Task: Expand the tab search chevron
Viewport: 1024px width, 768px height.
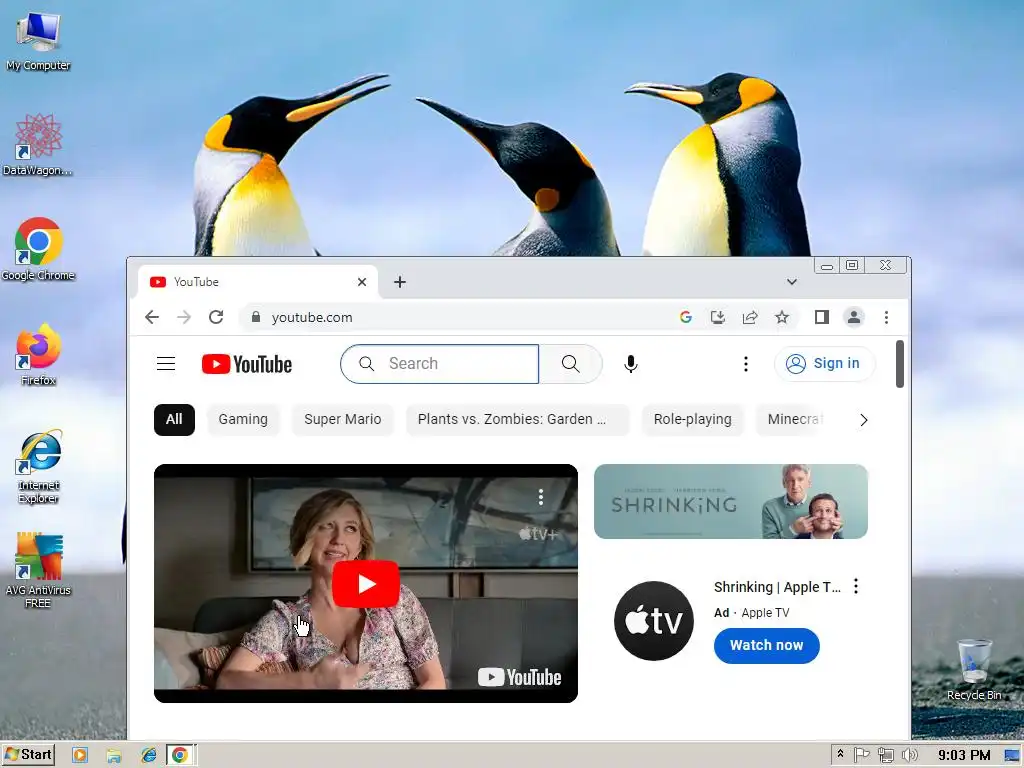Action: 792,281
